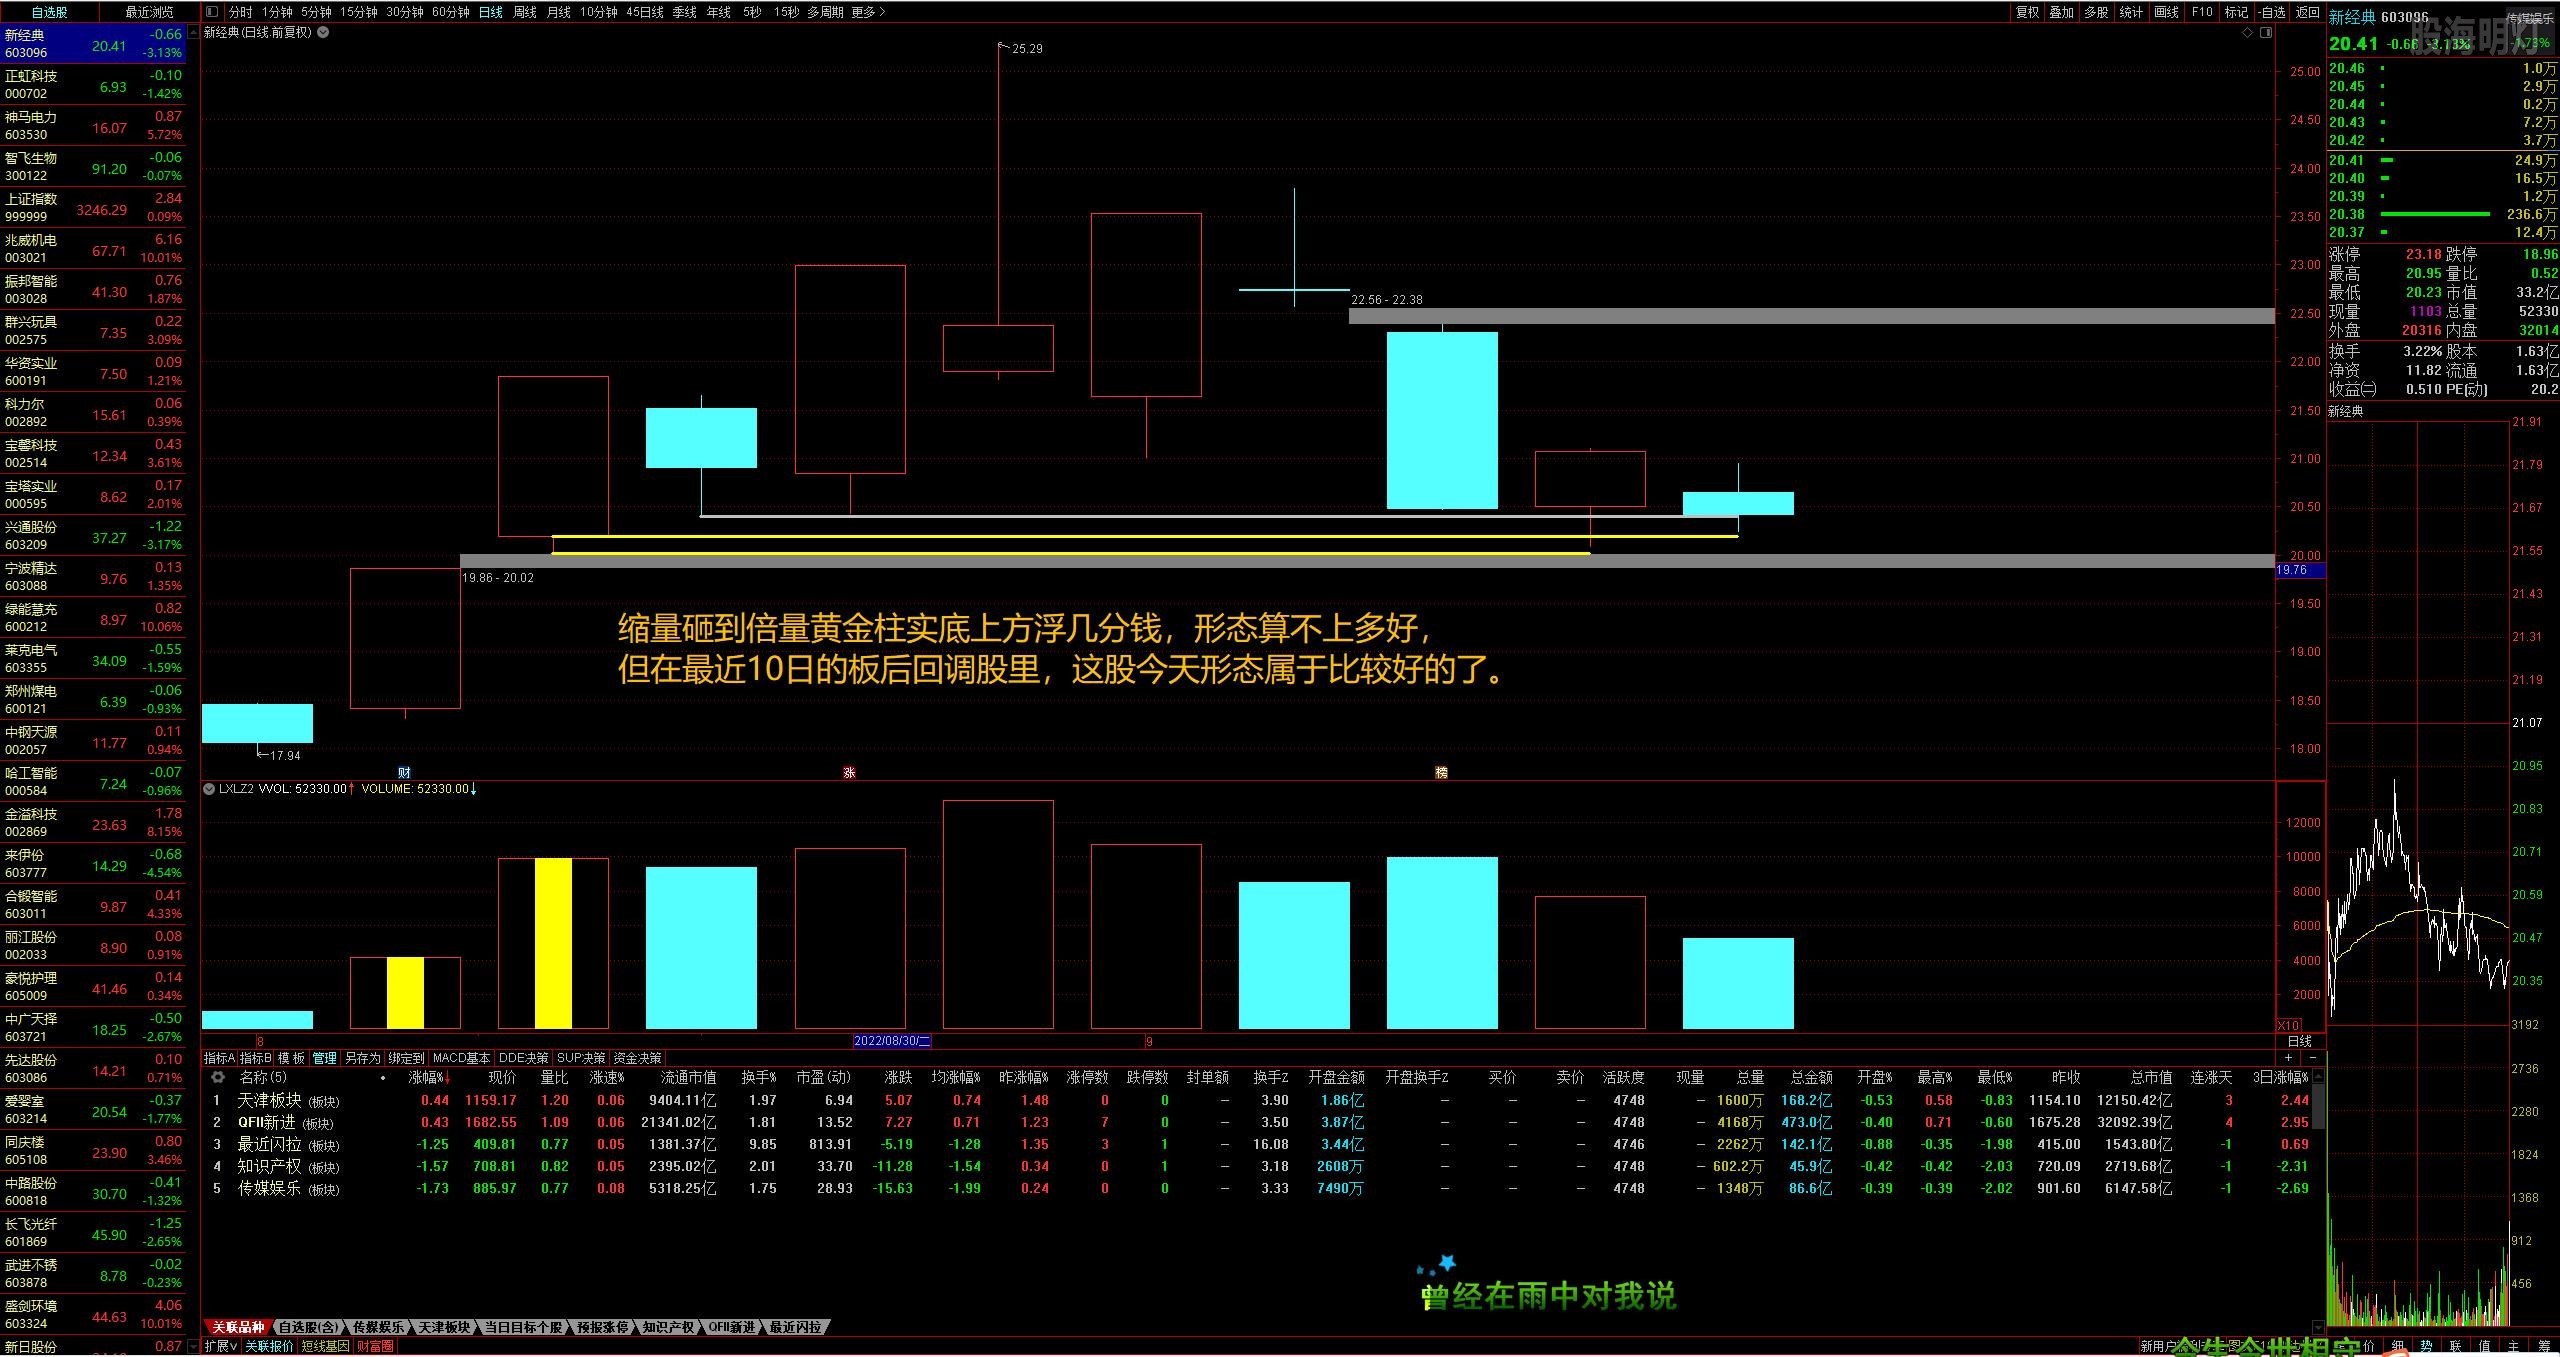Select 周线 period tab
Viewport: 2560px width, 1357px height.
(524, 12)
